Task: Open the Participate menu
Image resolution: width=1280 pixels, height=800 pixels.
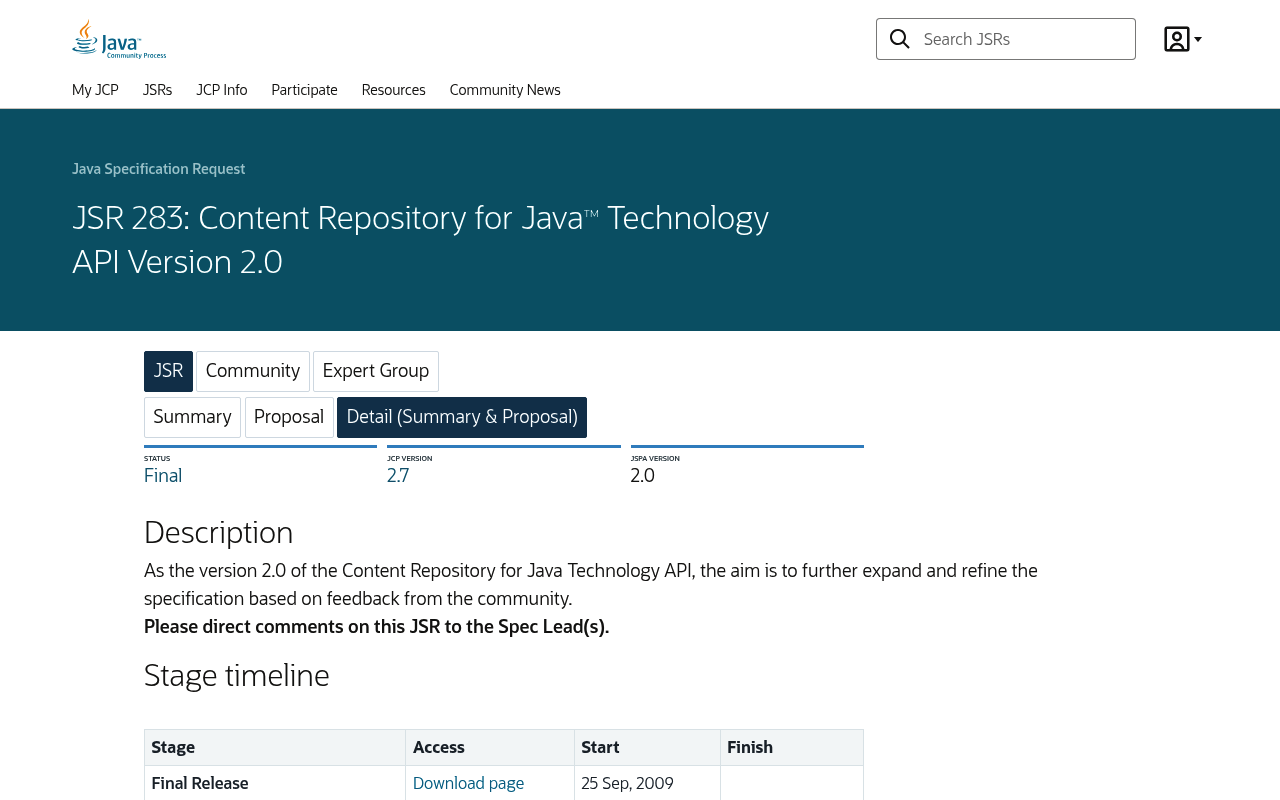Action: point(304,90)
